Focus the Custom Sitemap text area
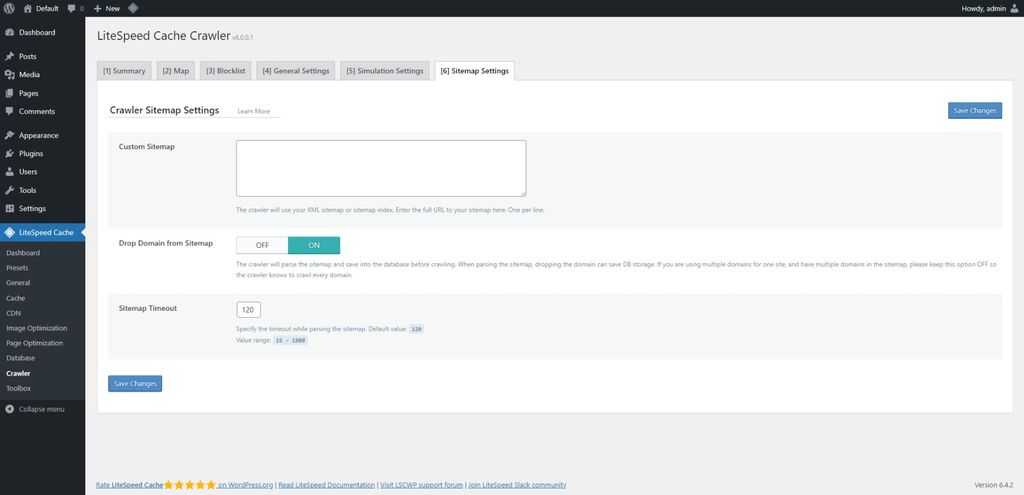Screen dimensions: 1024x495 pyautogui.click(x=381, y=168)
